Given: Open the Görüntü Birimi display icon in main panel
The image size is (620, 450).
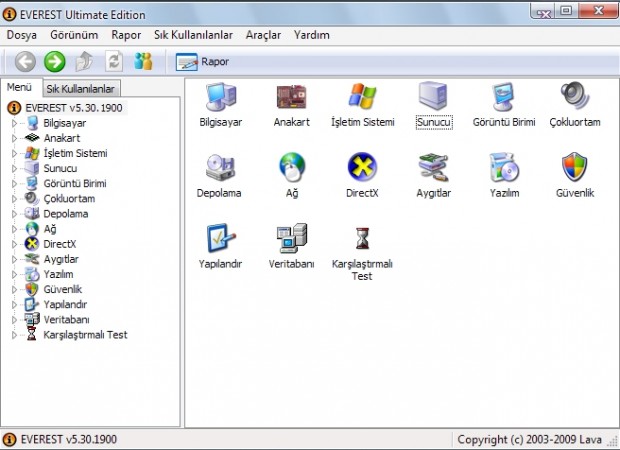Looking at the screenshot, I should click(x=504, y=96).
